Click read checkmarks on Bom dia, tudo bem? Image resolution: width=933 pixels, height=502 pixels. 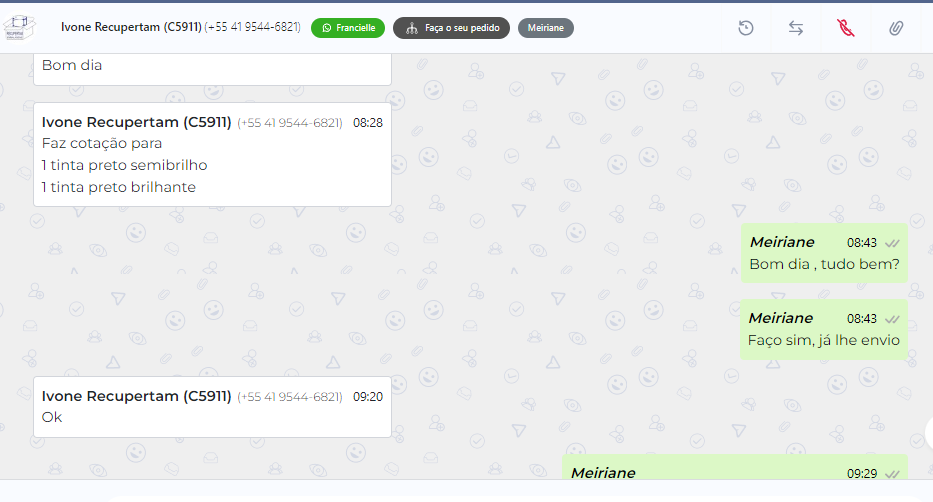pos(892,243)
